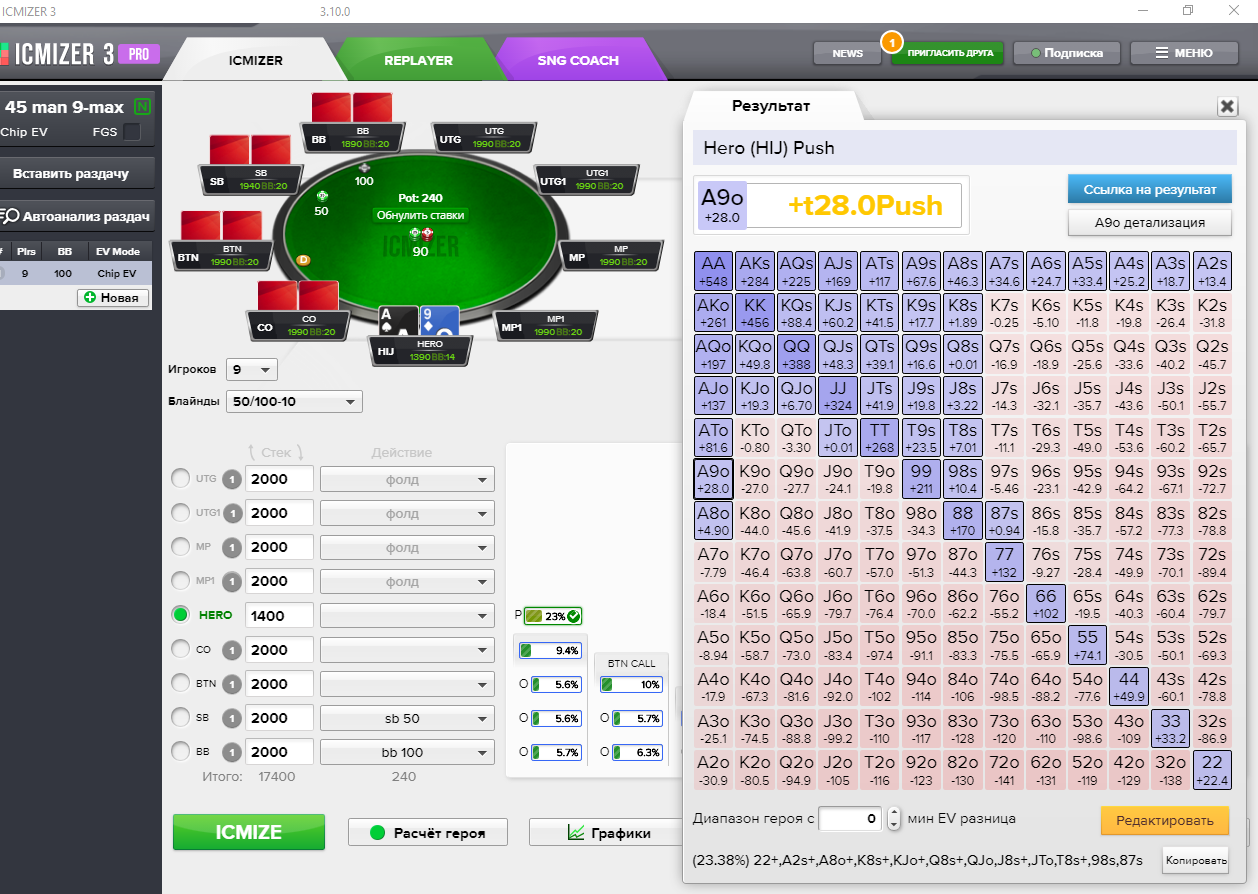Click the grey 1 badge in the SB row
Image resolution: width=1258 pixels, height=894 pixels.
pyautogui.click(x=232, y=718)
